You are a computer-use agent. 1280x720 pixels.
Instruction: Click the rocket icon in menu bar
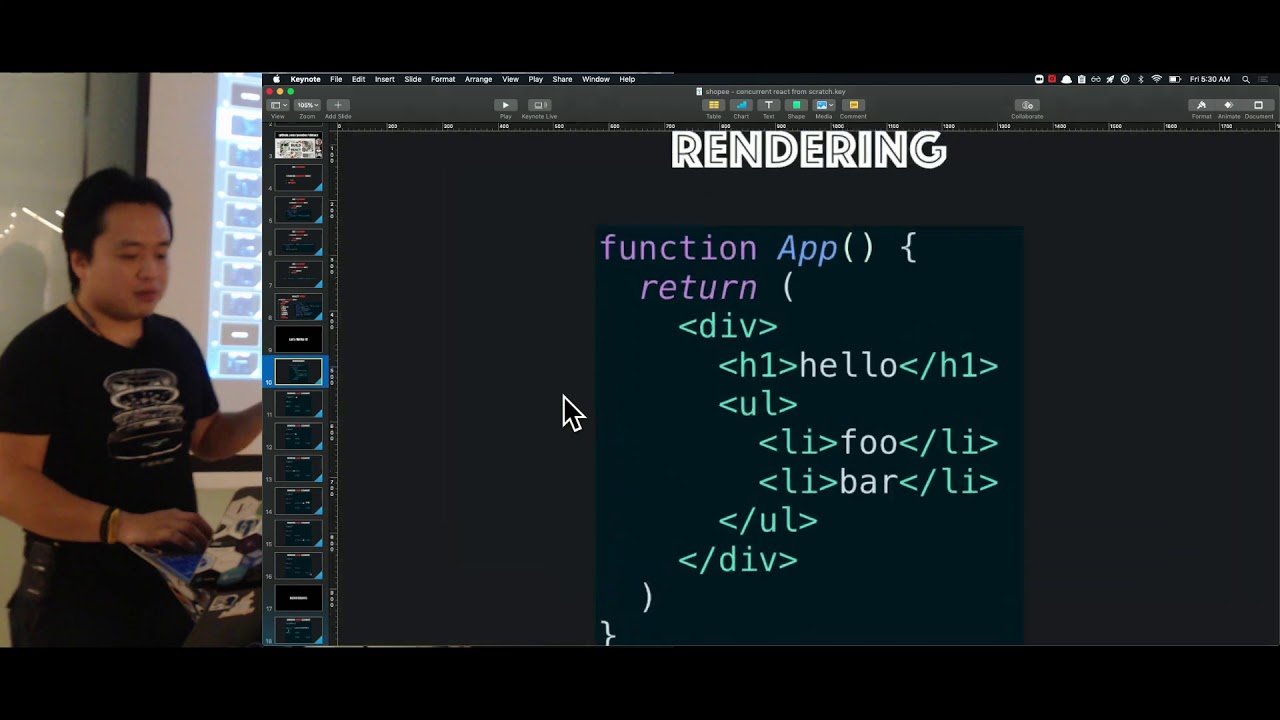pos(1110,79)
